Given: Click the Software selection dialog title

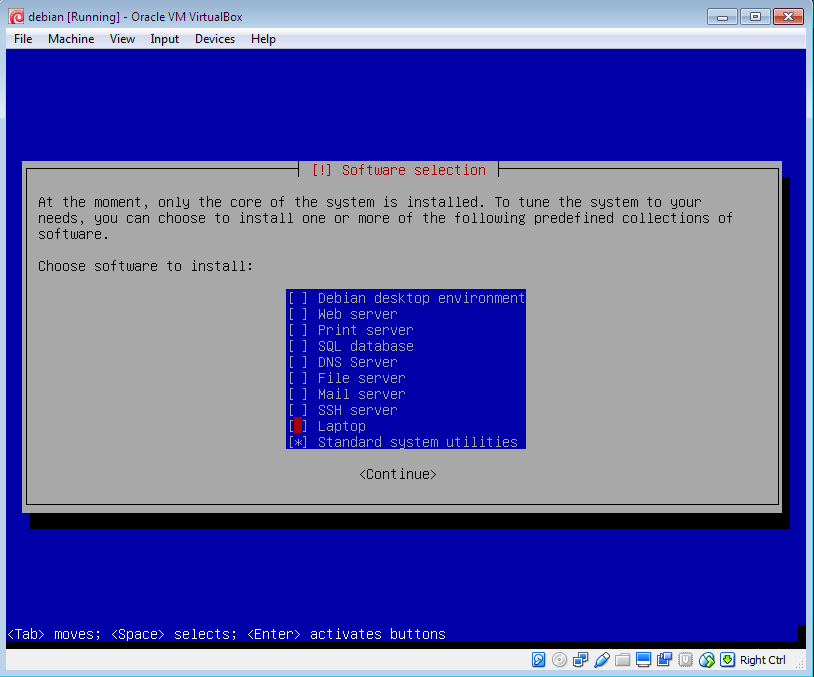Looking at the screenshot, I should click(398, 170).
